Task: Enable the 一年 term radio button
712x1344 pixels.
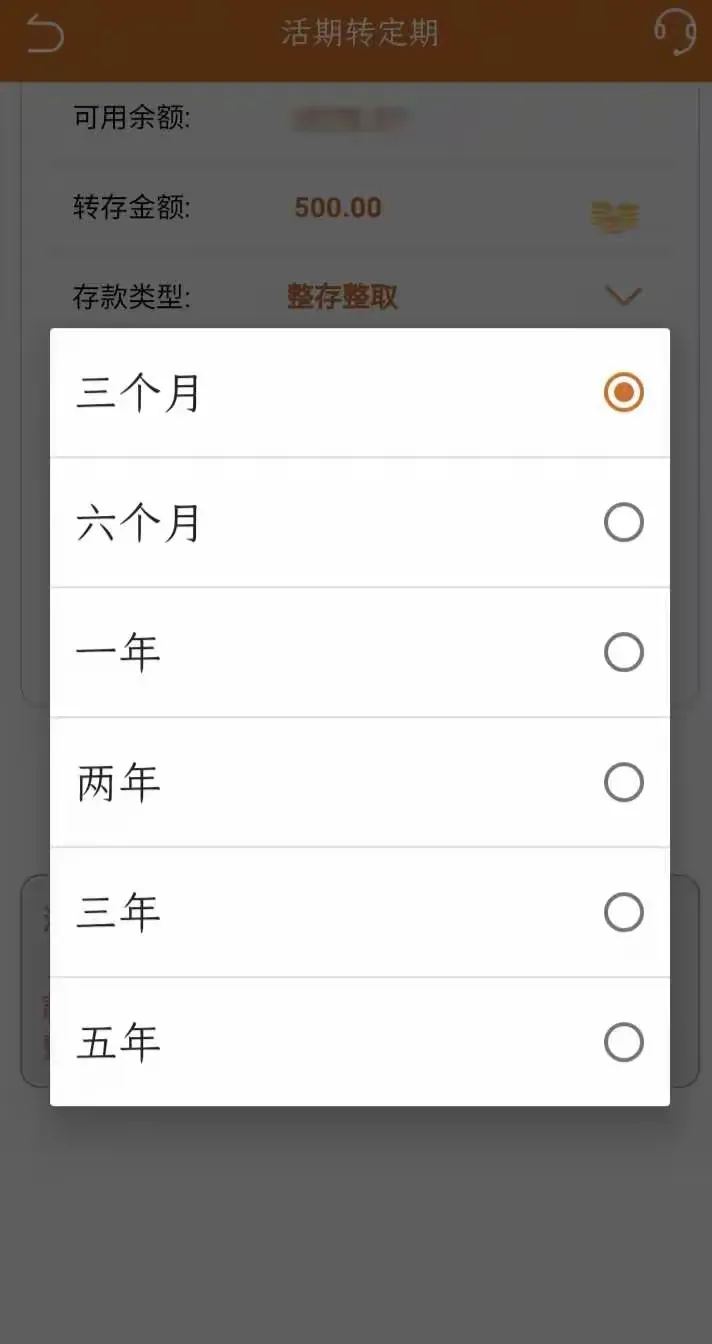Action: 623,652
